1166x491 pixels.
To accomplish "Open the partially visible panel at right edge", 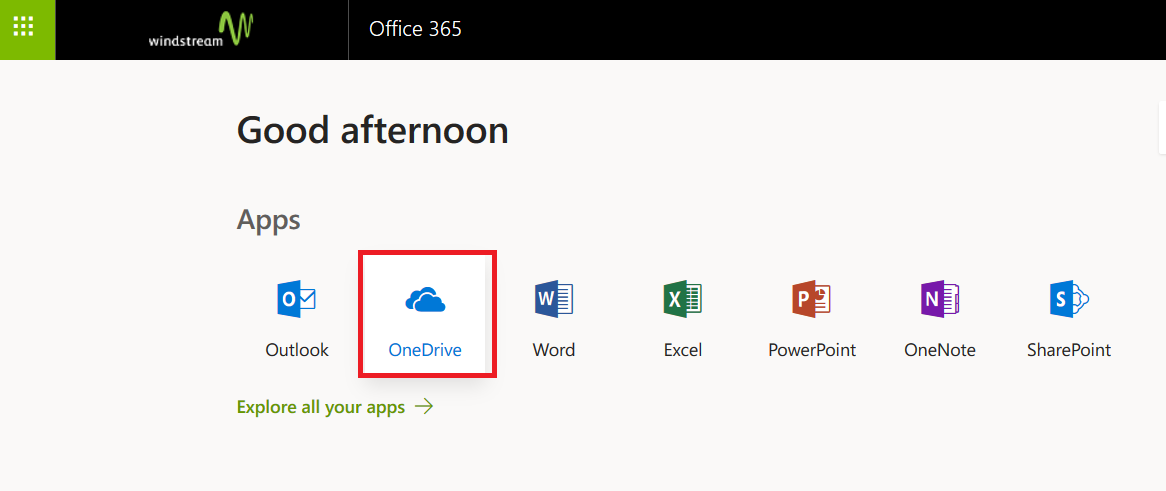I will (x=1162, y=128).
